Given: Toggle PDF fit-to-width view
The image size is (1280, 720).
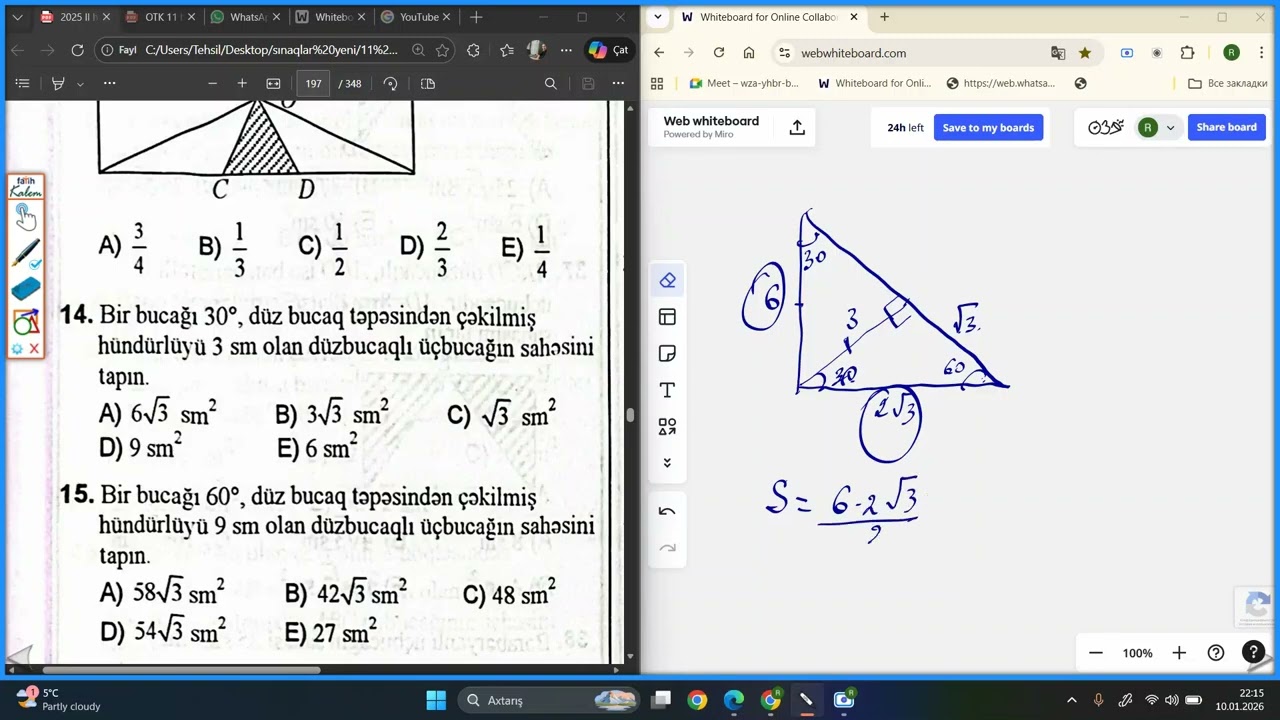Looking at the screenshot, I should tap(273, 84).
